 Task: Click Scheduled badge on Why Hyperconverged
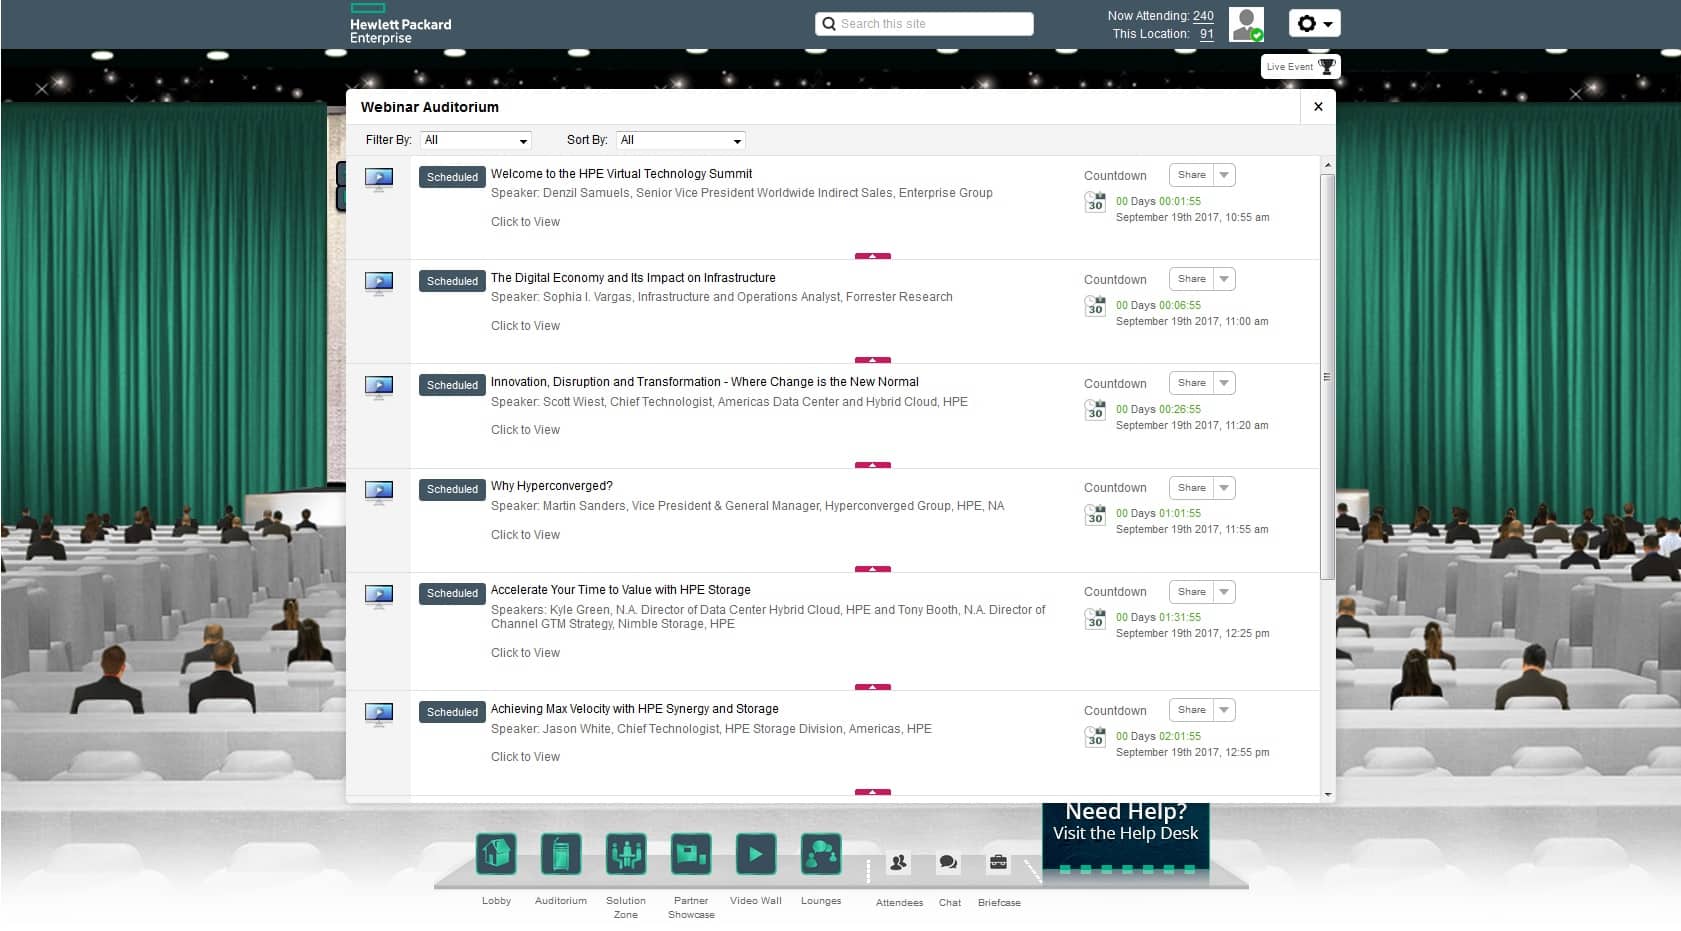tap(452, 489)
